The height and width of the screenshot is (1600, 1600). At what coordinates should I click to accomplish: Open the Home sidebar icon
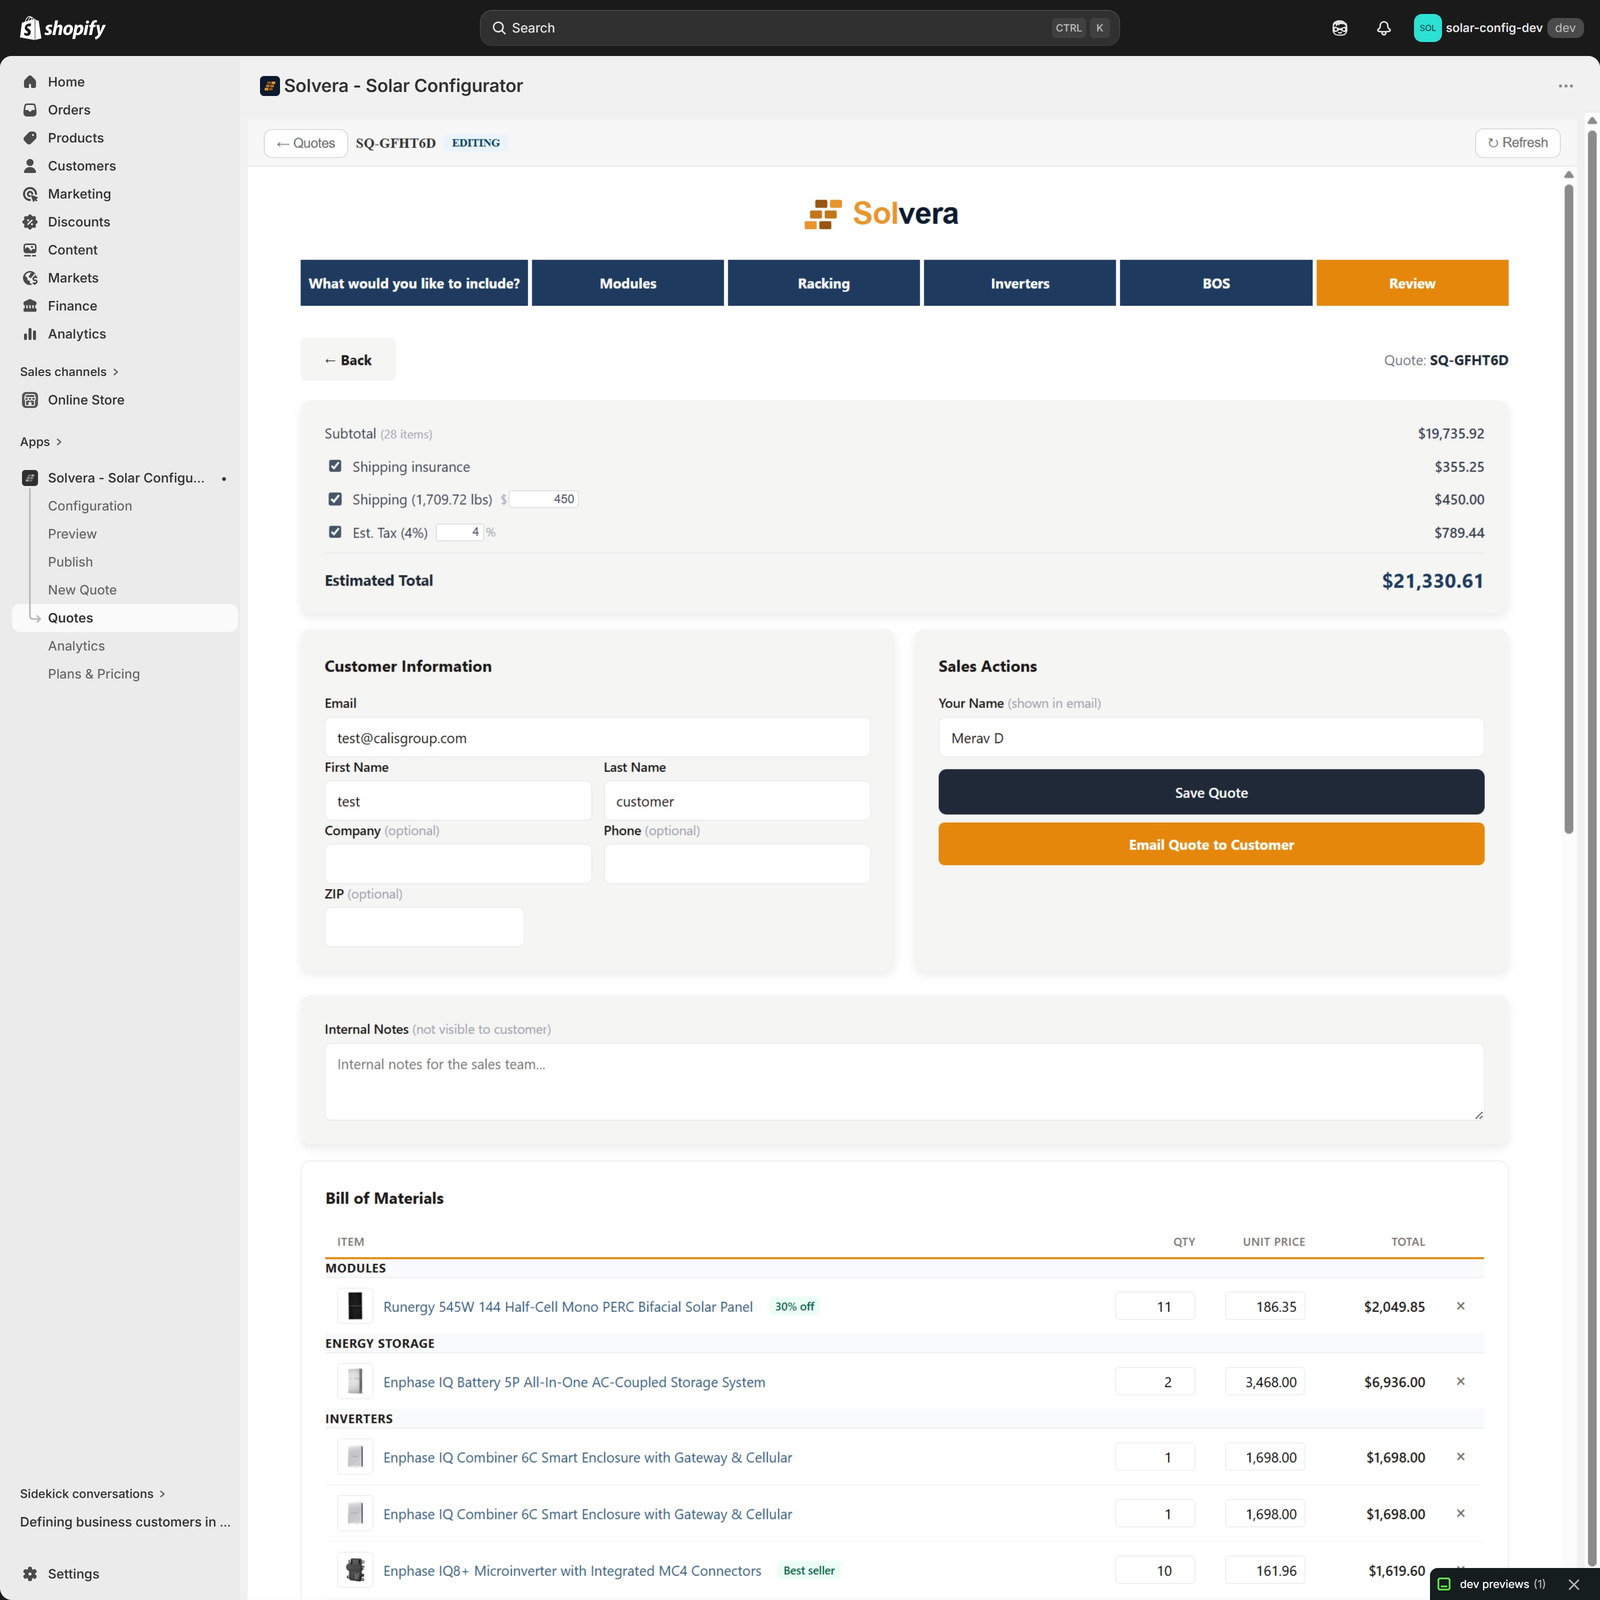tap(30, 82)
